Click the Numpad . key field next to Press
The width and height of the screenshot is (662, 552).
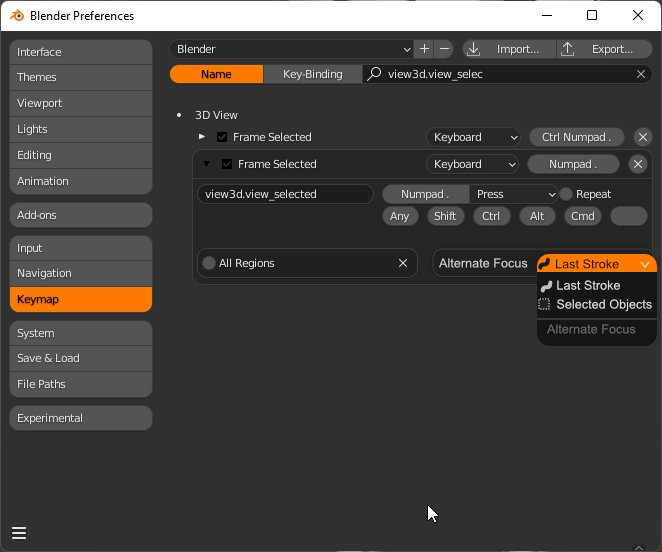426,194
